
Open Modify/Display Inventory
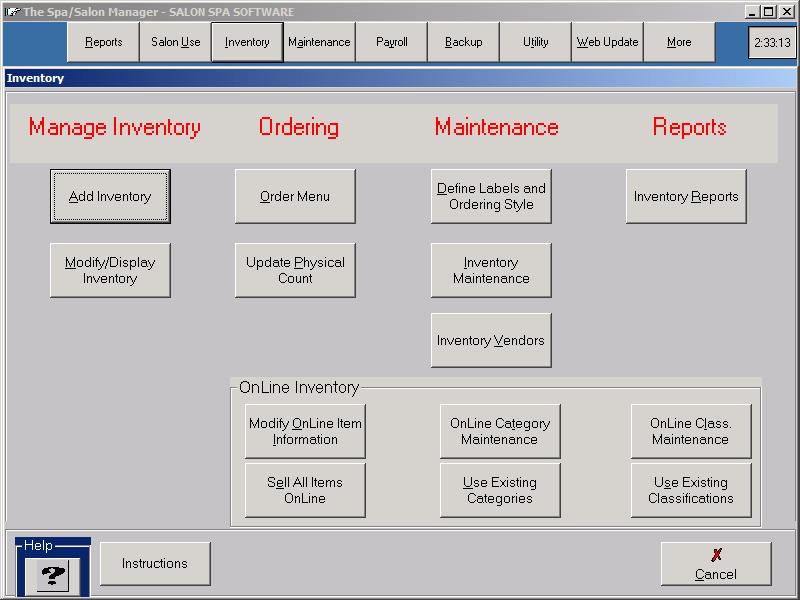pyautogui.click(x=110, y=270)
